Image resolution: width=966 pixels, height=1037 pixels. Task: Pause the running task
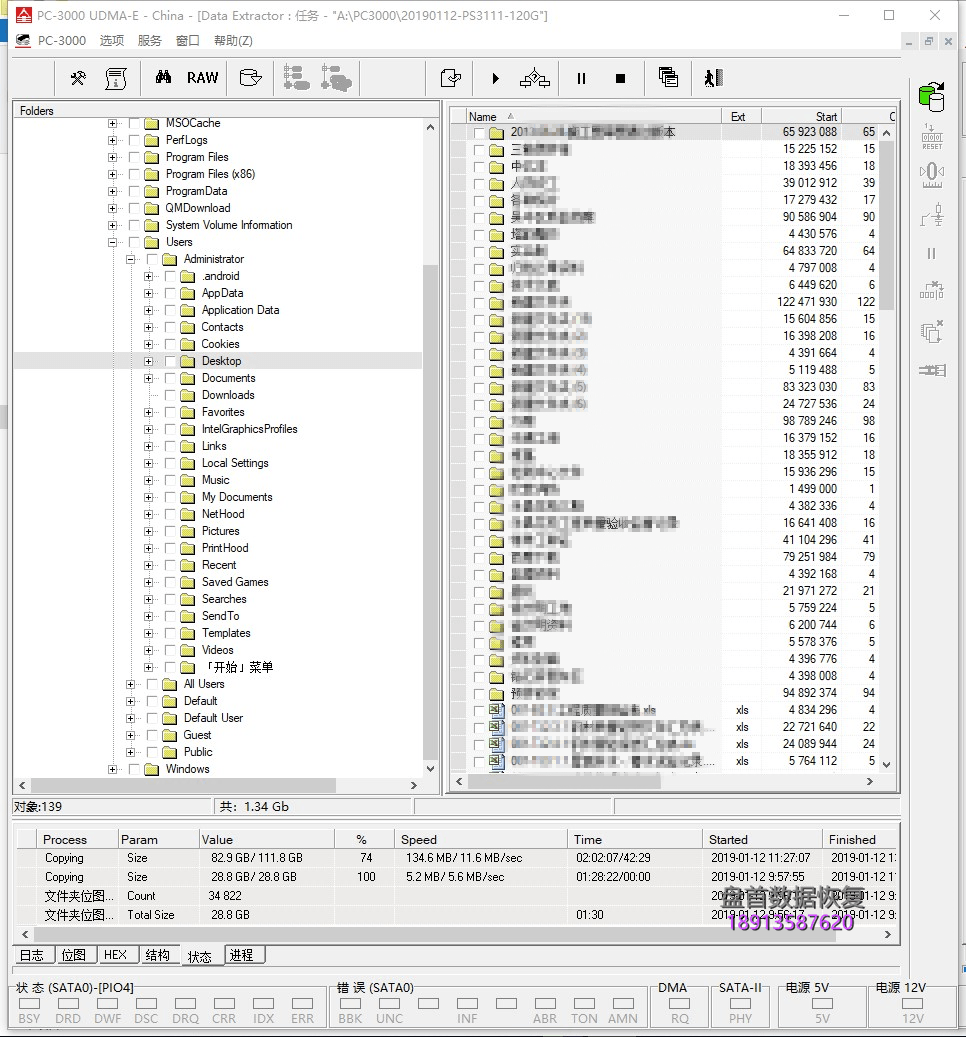581,79
